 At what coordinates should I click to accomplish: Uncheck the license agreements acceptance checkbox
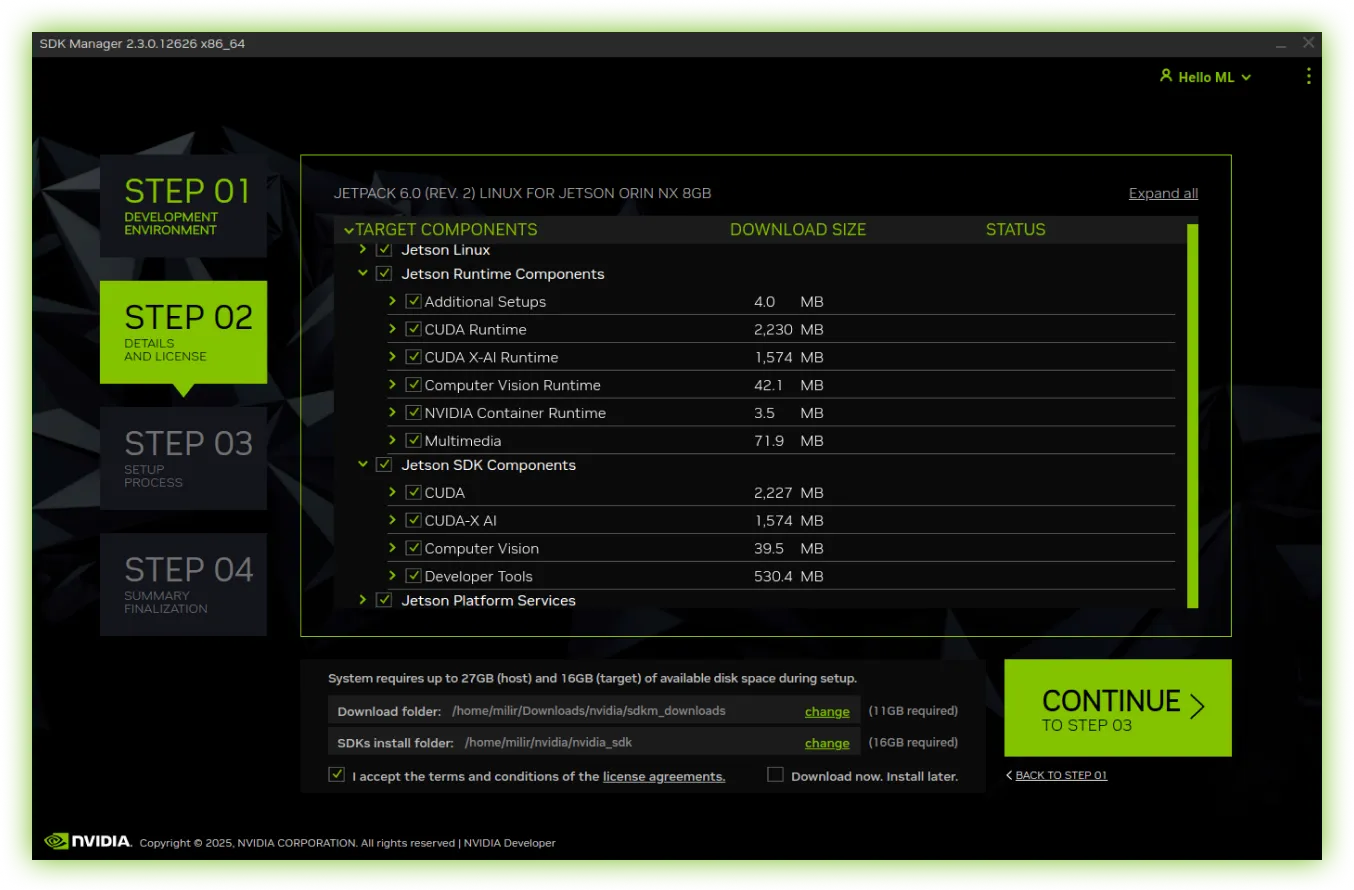pyautogui.click(x=337, y=775)
